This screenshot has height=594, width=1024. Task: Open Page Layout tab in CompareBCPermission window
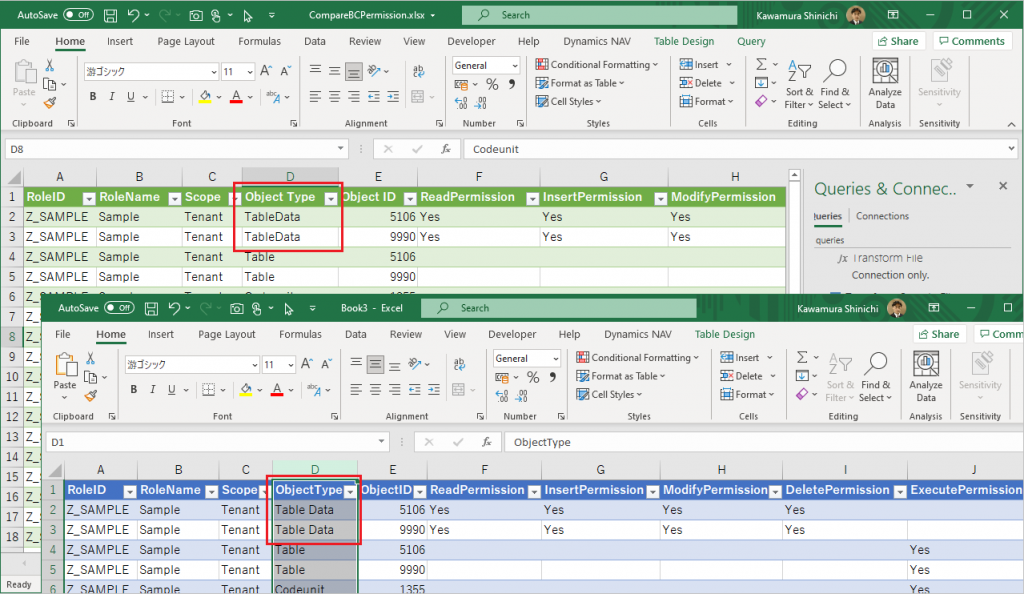[186, 41]
